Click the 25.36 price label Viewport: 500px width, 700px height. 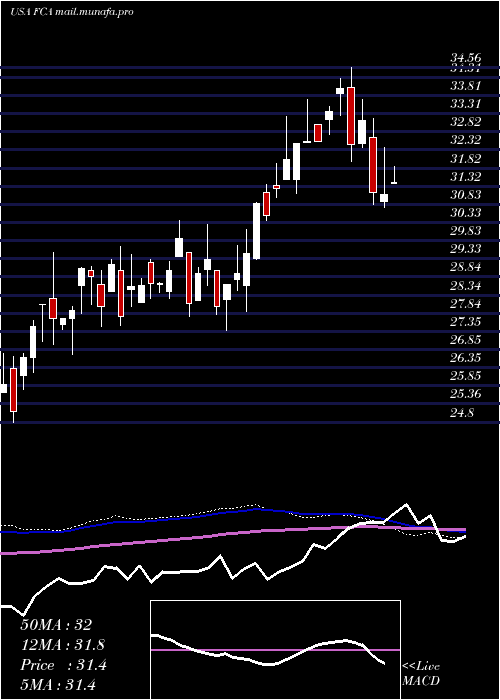pyautogui.click(x=466, y=394)
